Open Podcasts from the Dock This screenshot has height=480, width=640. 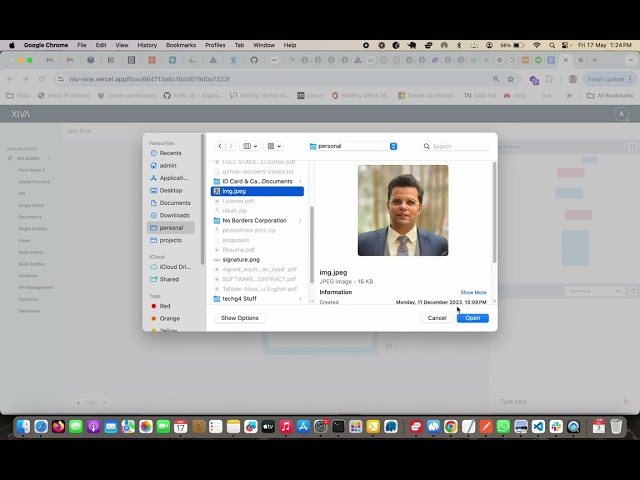pos(93,427)
